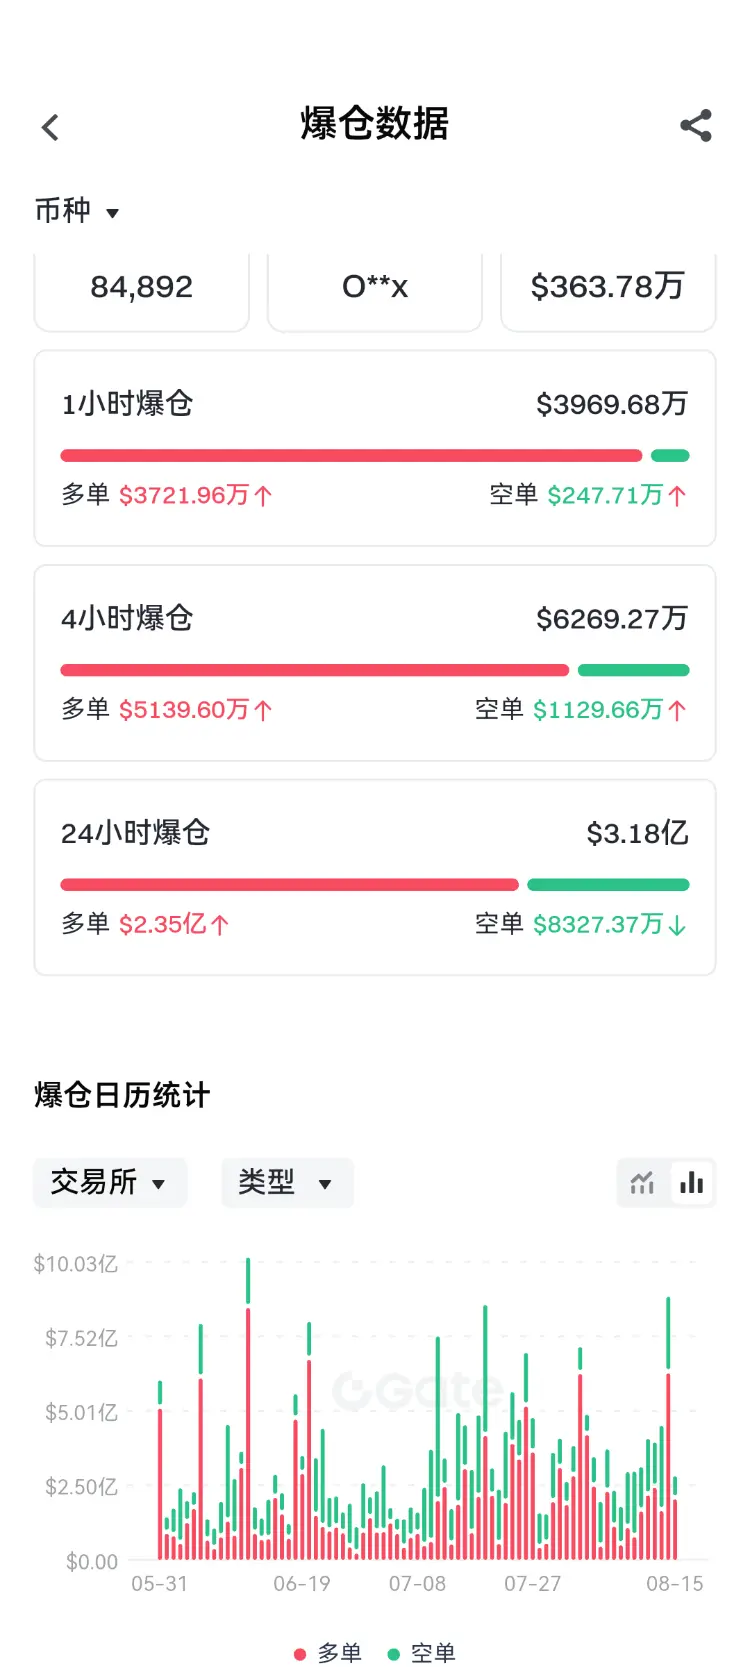Tap the up arrow beside $3721.96万
The height and width of the screenshot is (1667, 750).
[263, 496]
